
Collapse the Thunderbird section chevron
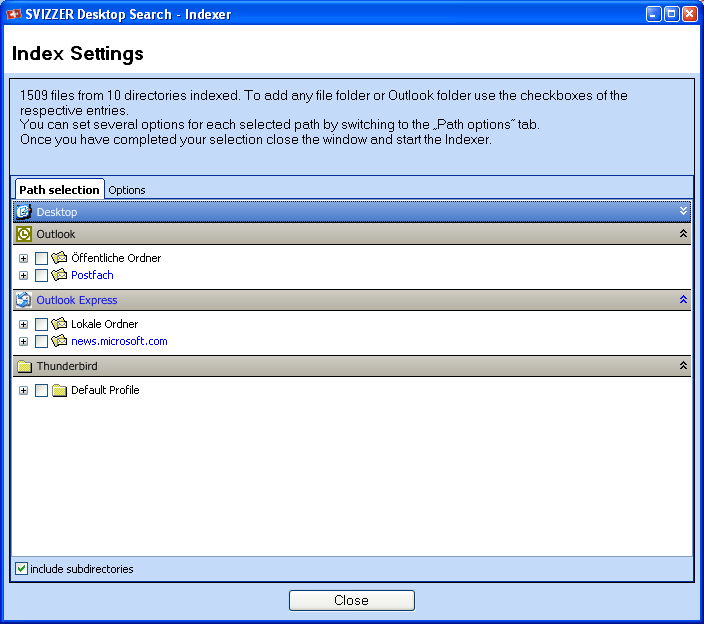point(683,365)
